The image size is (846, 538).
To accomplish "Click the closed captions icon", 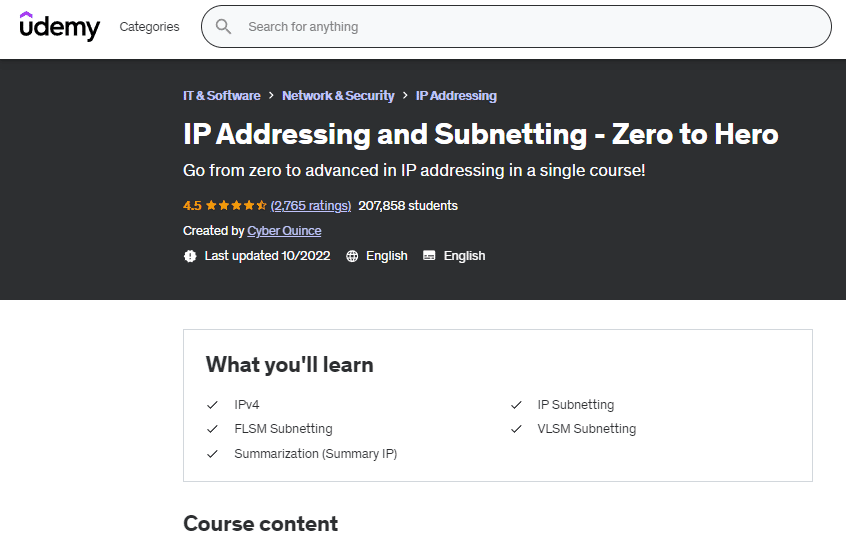I will pos(429,255).
